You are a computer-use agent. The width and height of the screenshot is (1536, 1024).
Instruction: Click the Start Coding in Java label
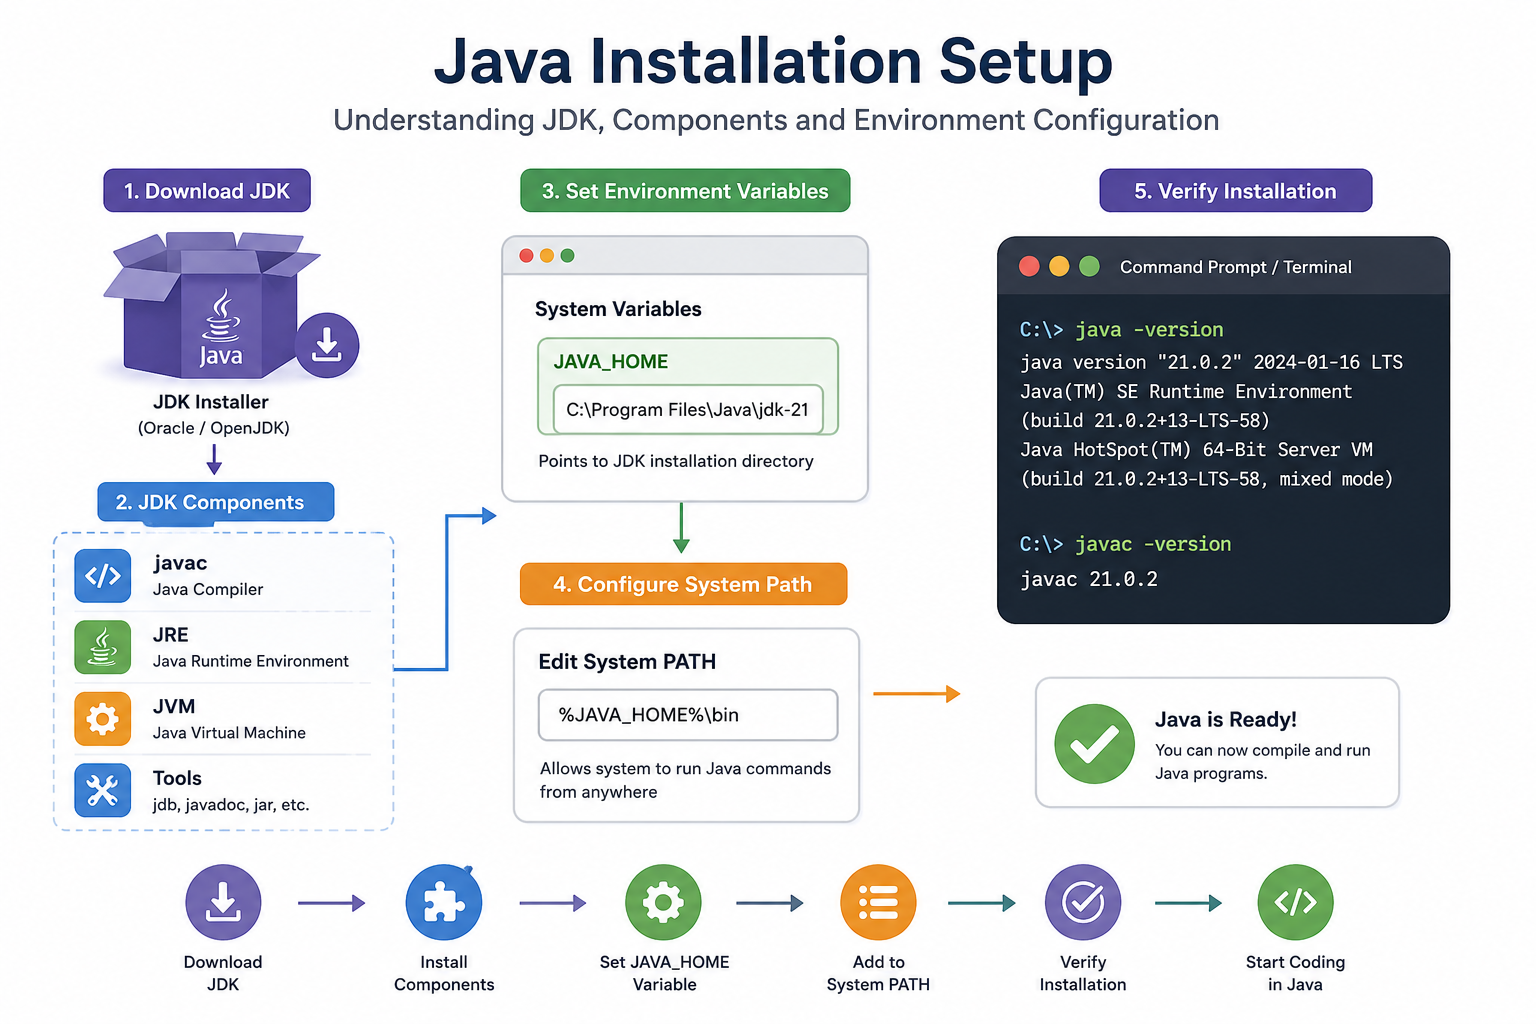coord(1296,973)
